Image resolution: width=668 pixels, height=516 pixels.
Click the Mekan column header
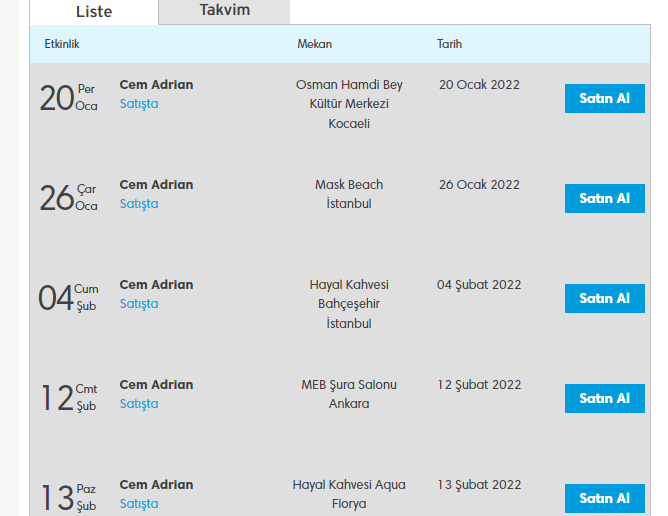(314, 45)
